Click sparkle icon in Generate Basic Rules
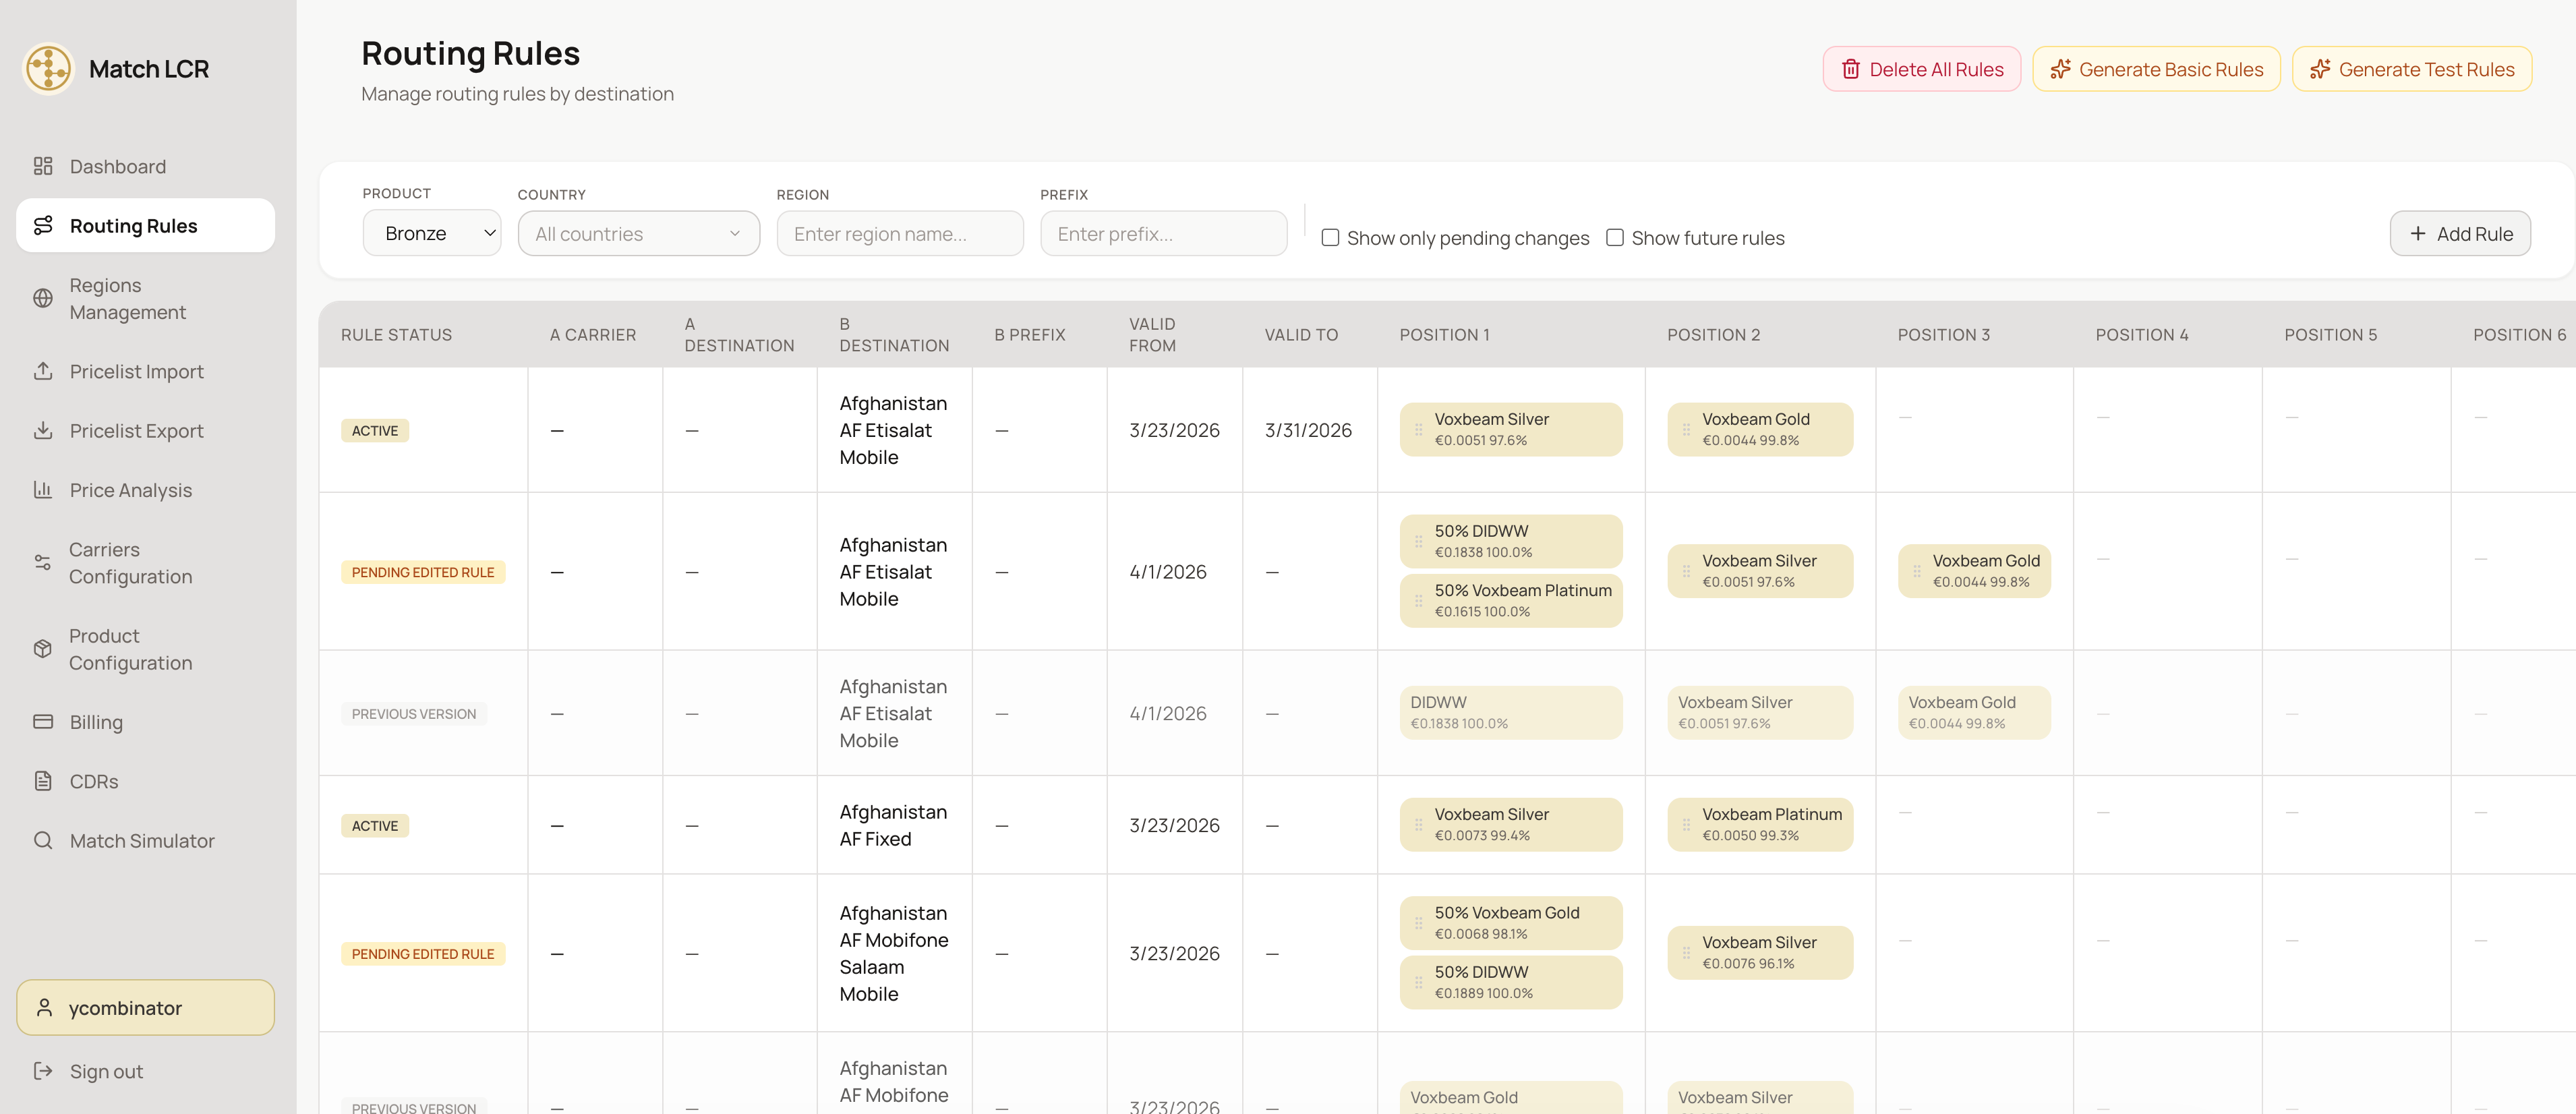Image resolution: width=2576 pixels, height=1114 pixels. tap(2060, 69)
